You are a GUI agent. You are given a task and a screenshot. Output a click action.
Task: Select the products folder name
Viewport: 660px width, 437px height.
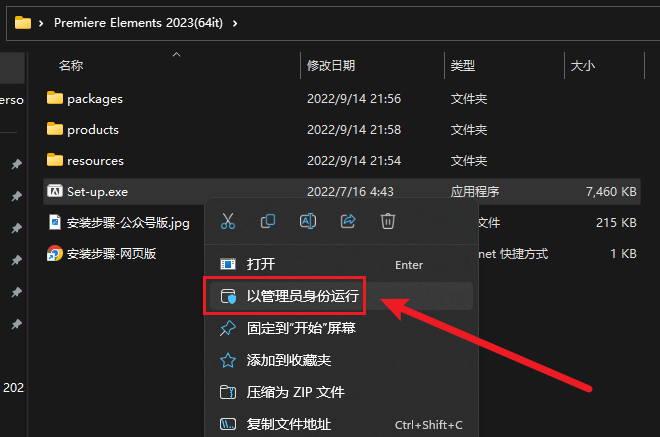(93, 130)
